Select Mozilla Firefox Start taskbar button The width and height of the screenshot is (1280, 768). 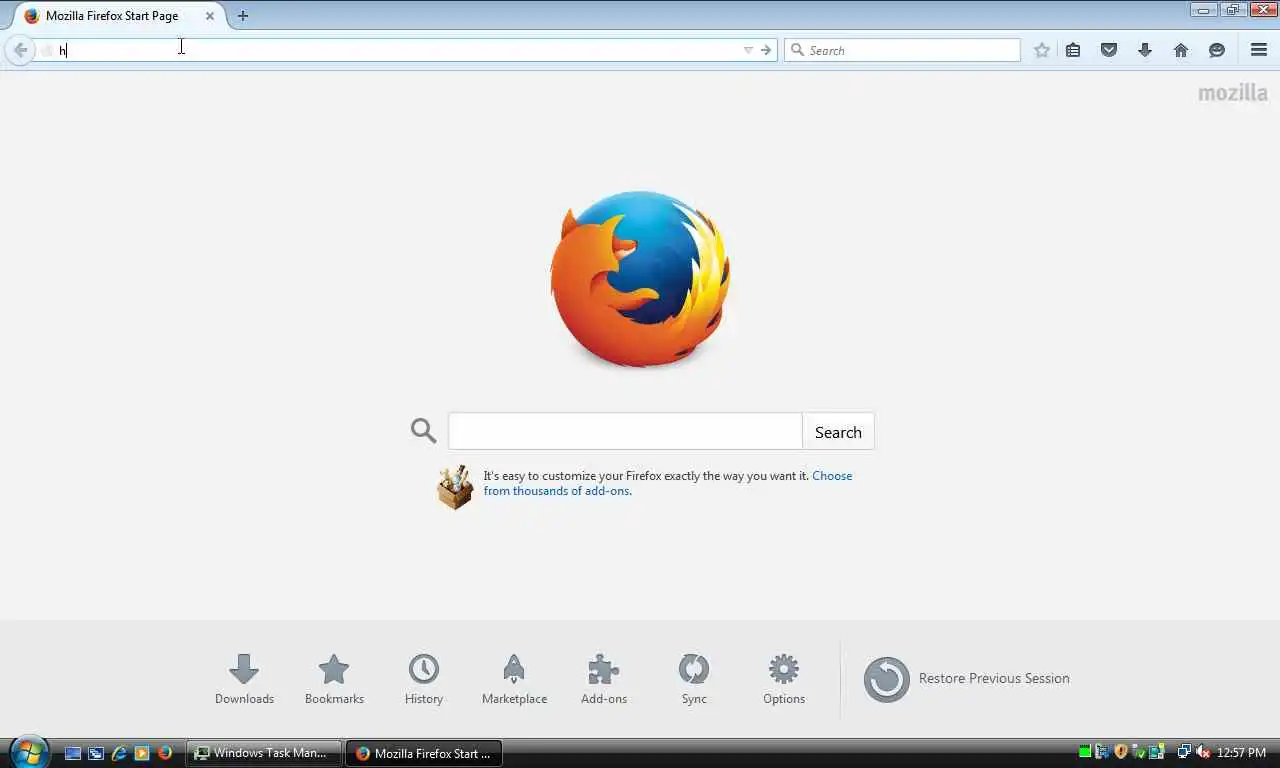click(424, 753)
